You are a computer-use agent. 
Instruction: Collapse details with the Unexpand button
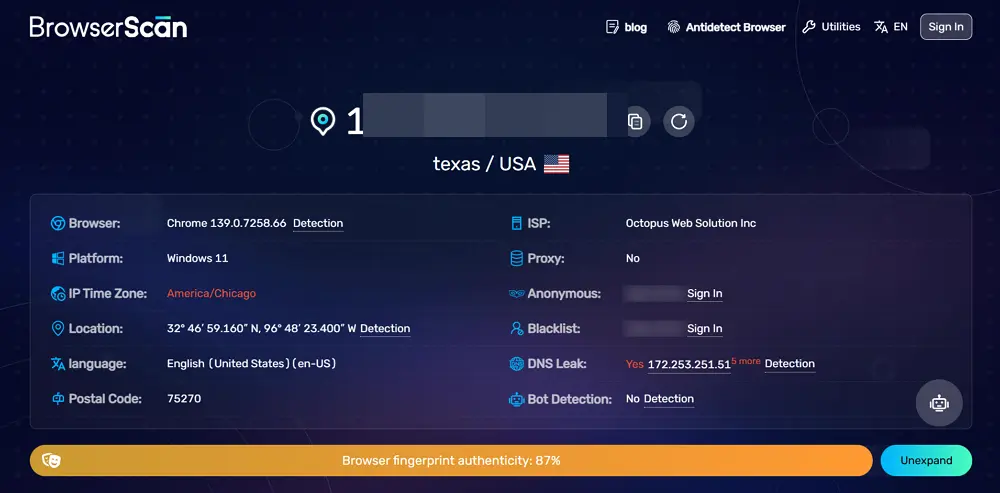click(x=926, y=460)
